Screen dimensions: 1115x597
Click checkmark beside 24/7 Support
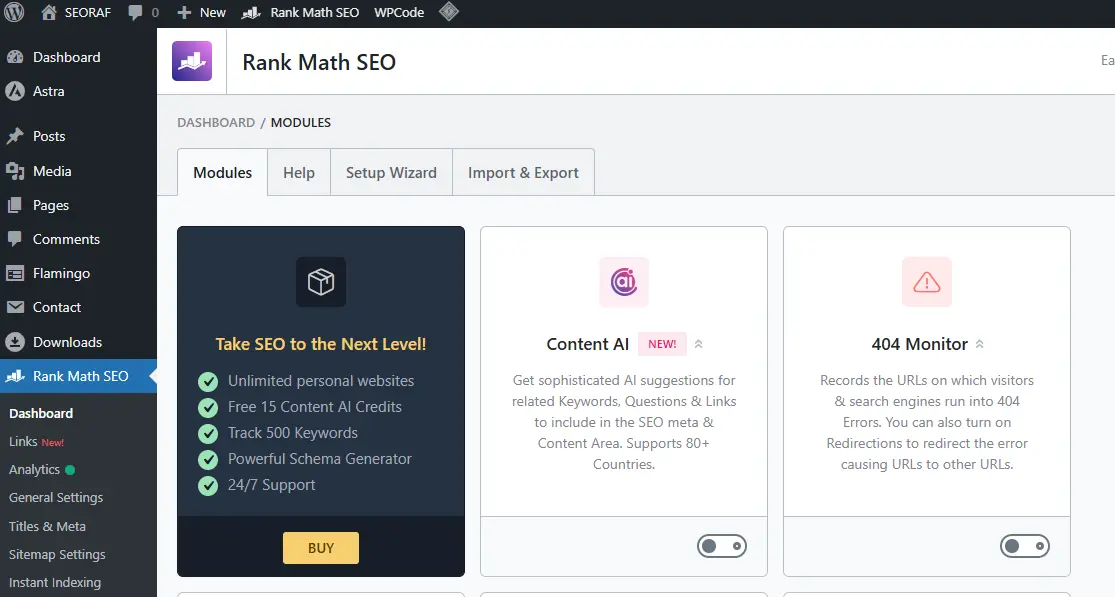(x=208, y=485)
